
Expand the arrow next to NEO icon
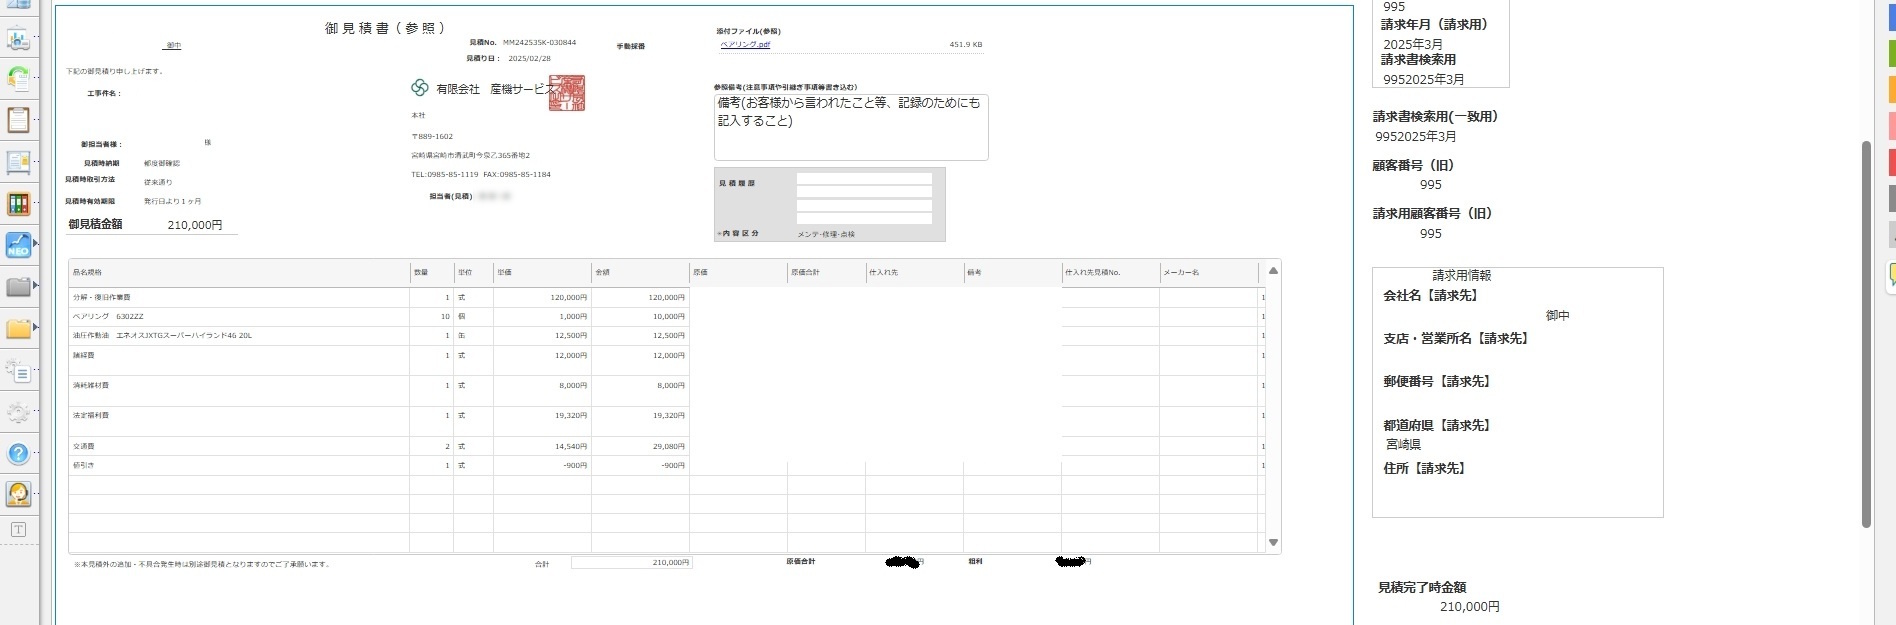tap(36, 244)
